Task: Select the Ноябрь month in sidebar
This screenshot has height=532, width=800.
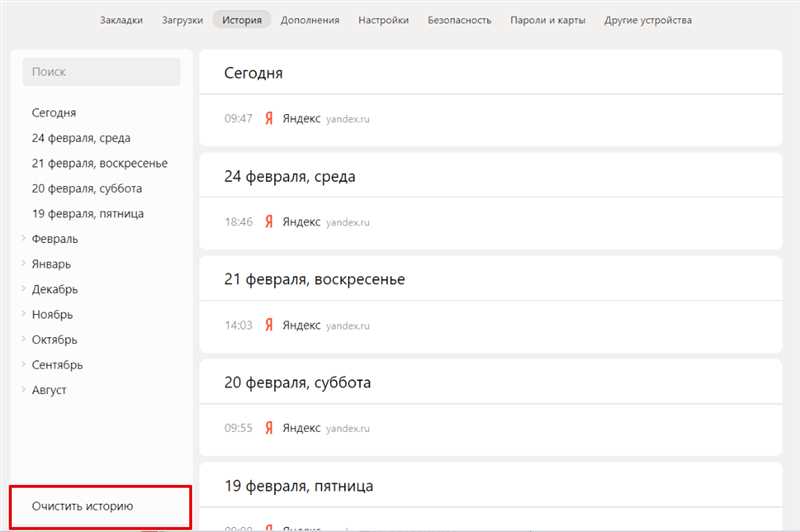Action: click(52, 314)
